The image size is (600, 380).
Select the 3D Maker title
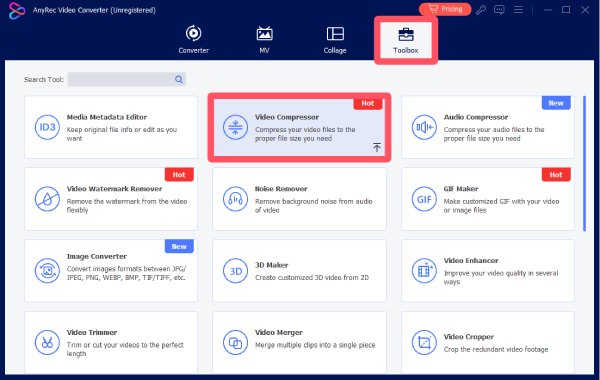click(272, 265)
